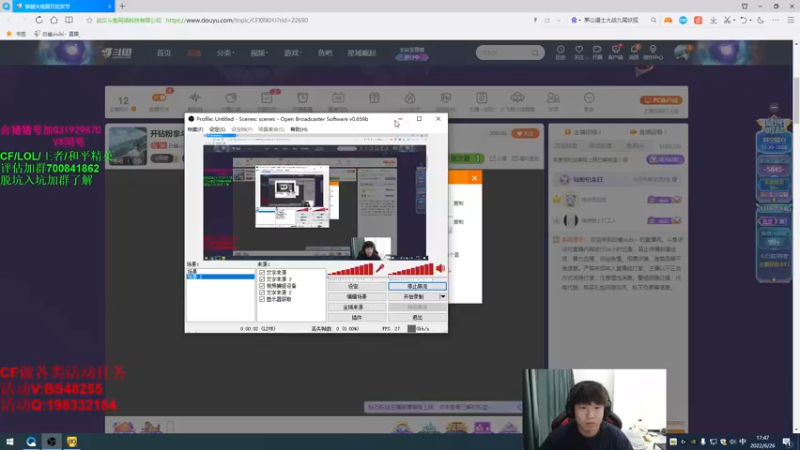Toggle the orange live switch in streamer toolbar

159,97
